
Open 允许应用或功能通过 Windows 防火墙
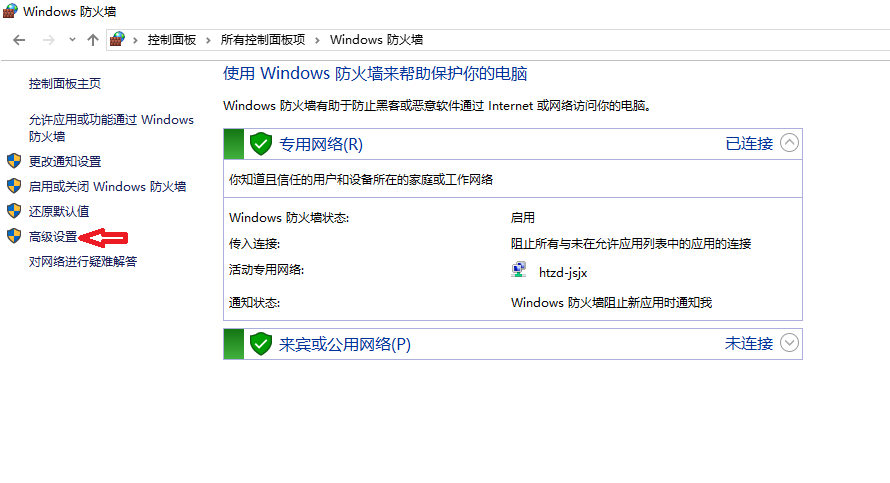[111, 128]
